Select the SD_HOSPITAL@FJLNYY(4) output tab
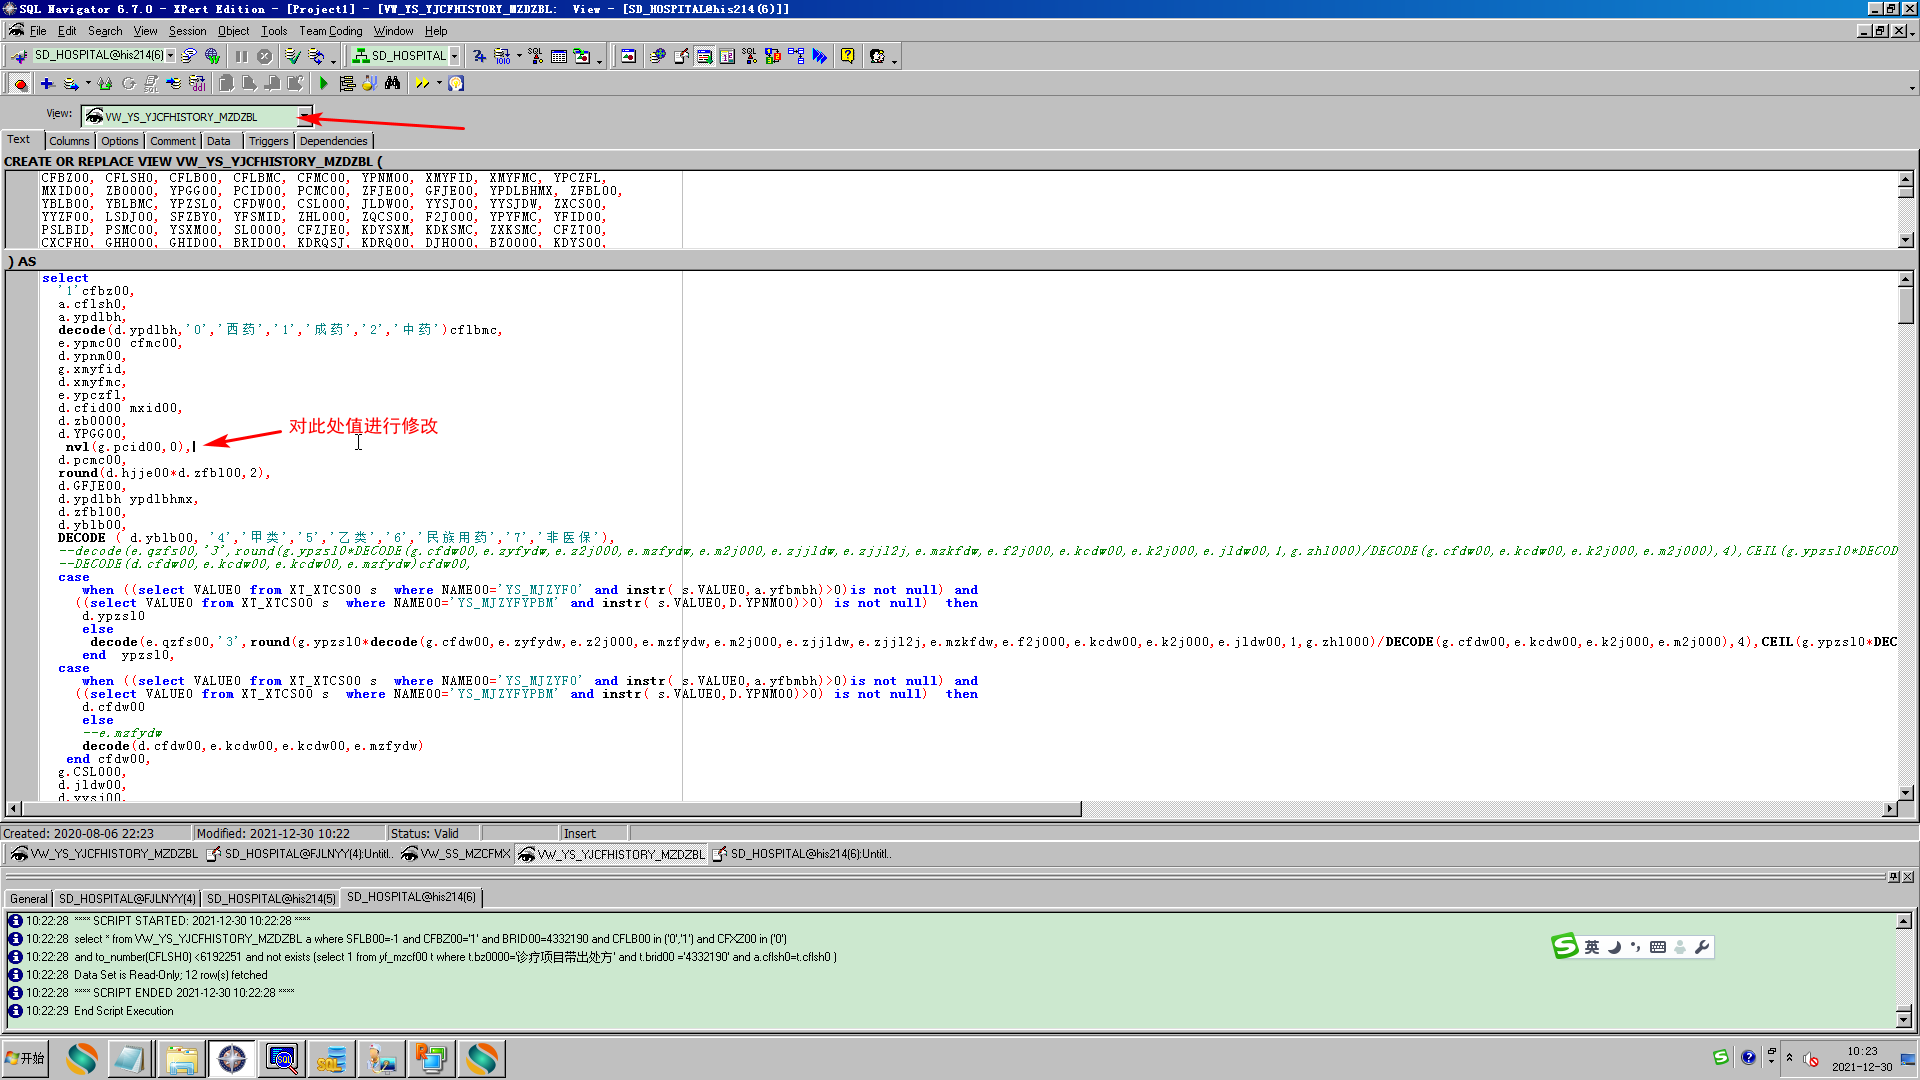 127,898
